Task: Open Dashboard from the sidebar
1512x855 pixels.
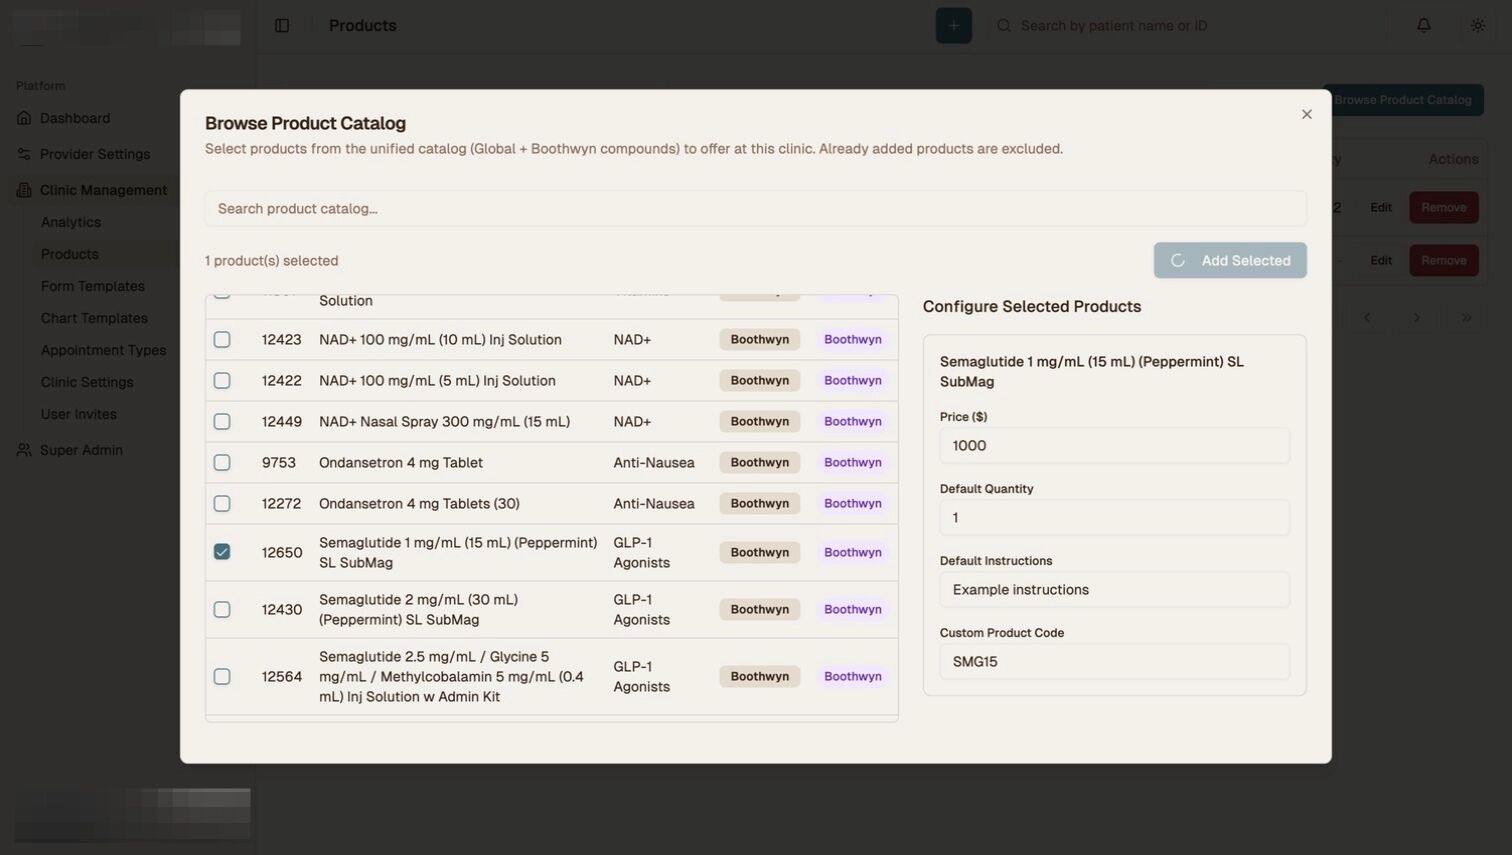Action: pos(75,118)
